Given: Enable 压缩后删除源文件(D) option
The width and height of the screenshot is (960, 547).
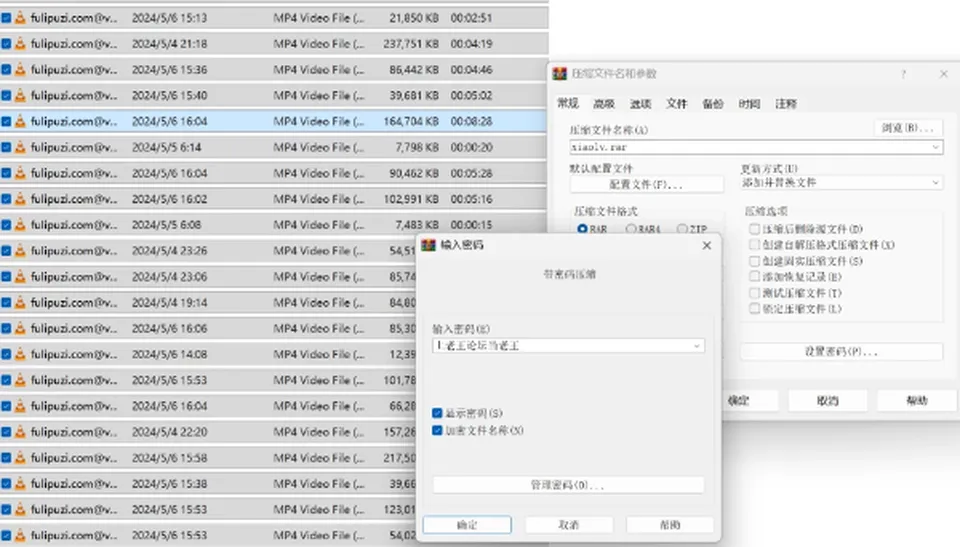Looking at the screenshot, I should click(x=754, y=229).
